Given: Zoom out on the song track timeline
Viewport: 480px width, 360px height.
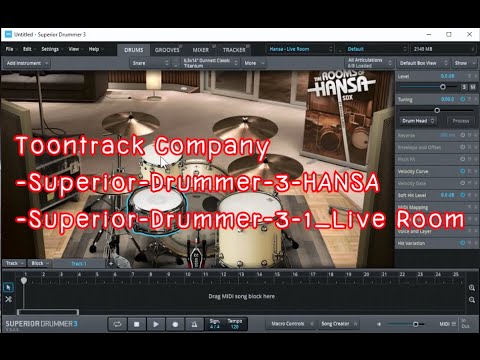Looking at the screenshot, I should 472,300.
